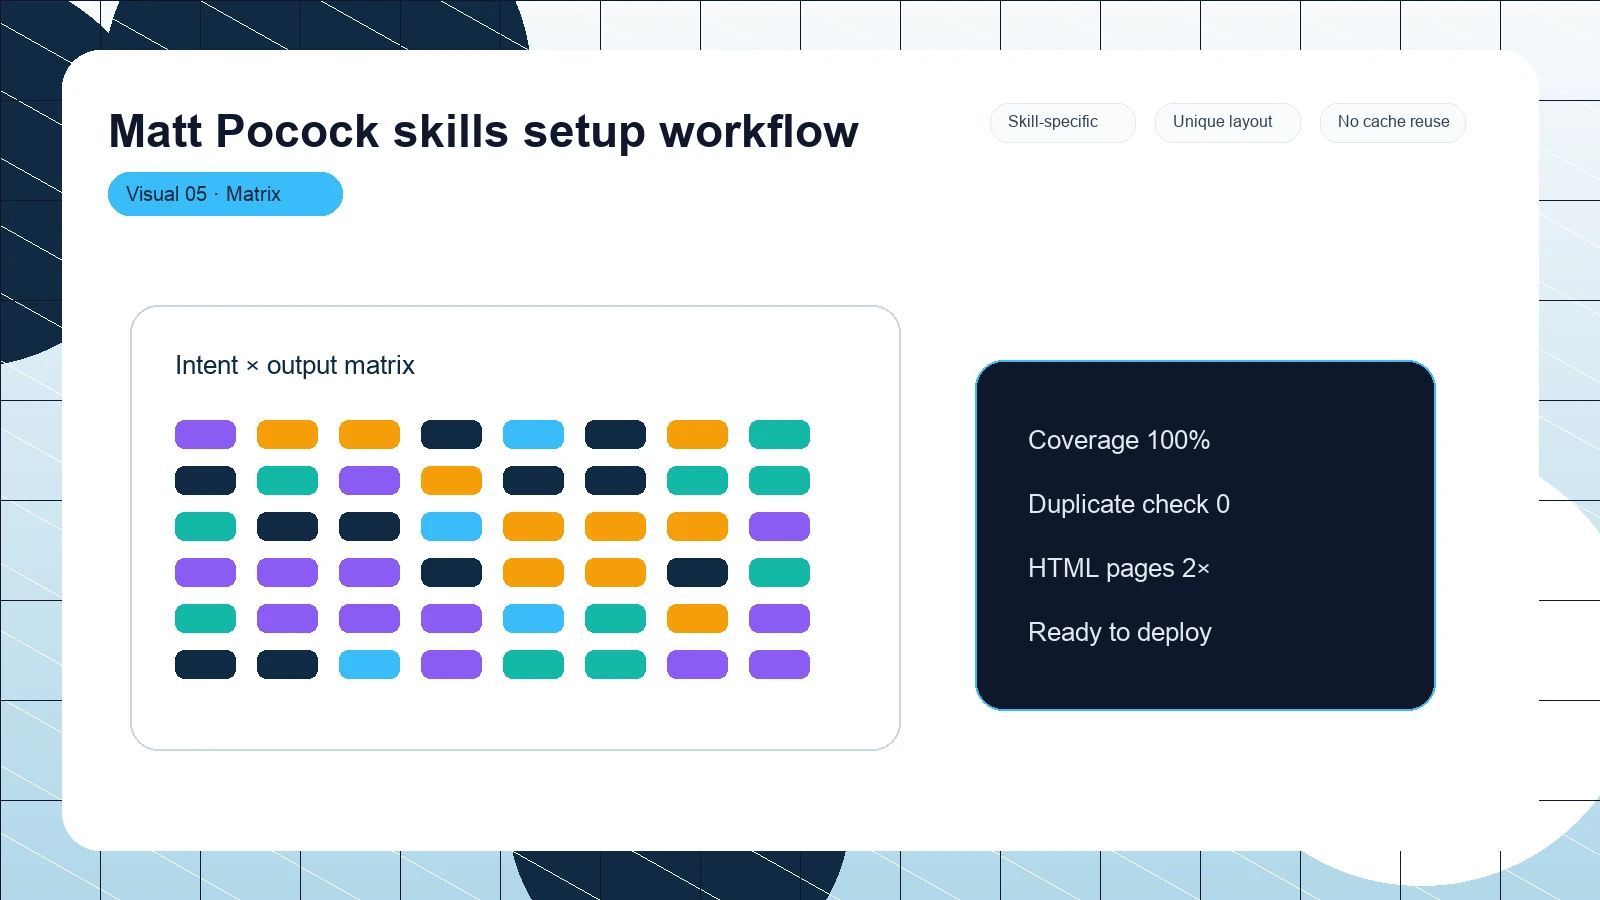The image size is (1600, 900).
Task: Click the purple cell starting matrix row one
Action: (x=205, y=435)
